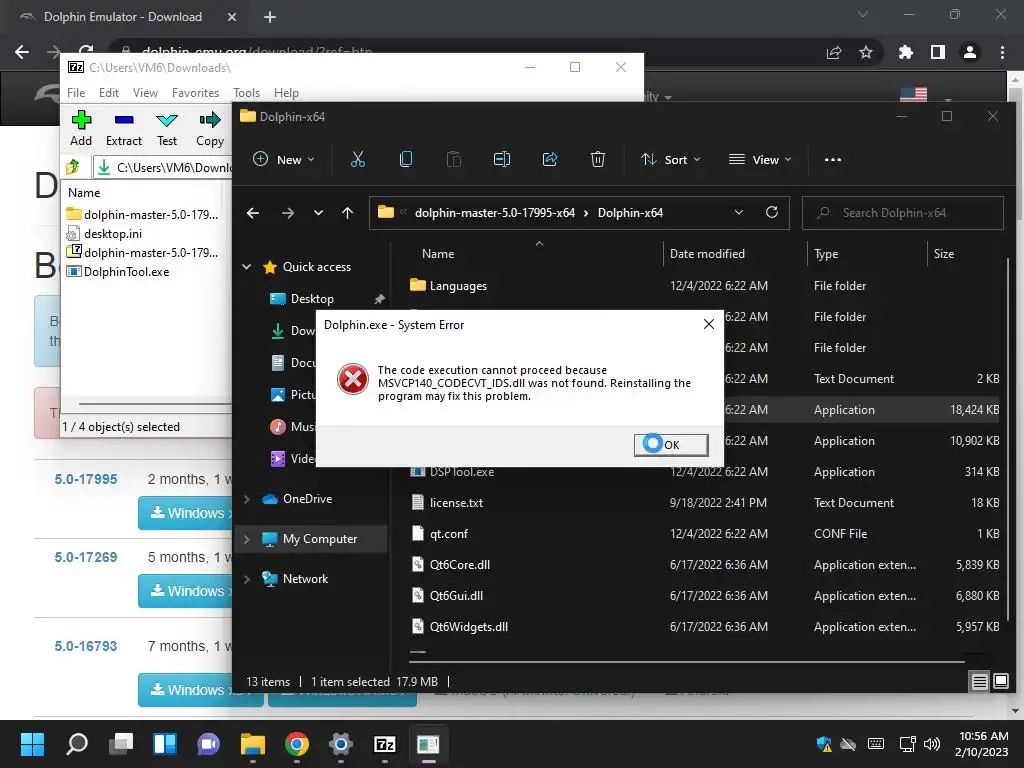Open recent locations chevron in Explorer
Image resolution: width=1024 pixels, height=768 pixels.
[318, 213]
